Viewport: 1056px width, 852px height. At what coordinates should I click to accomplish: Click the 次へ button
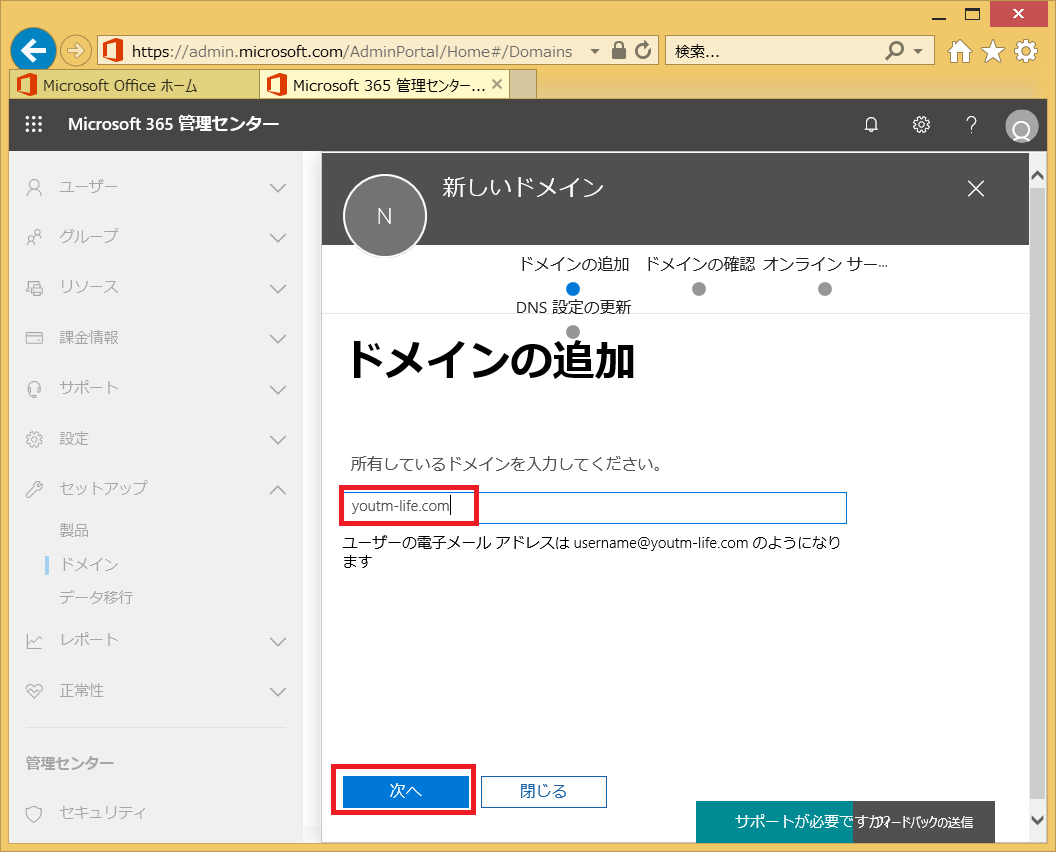(405, 791)
